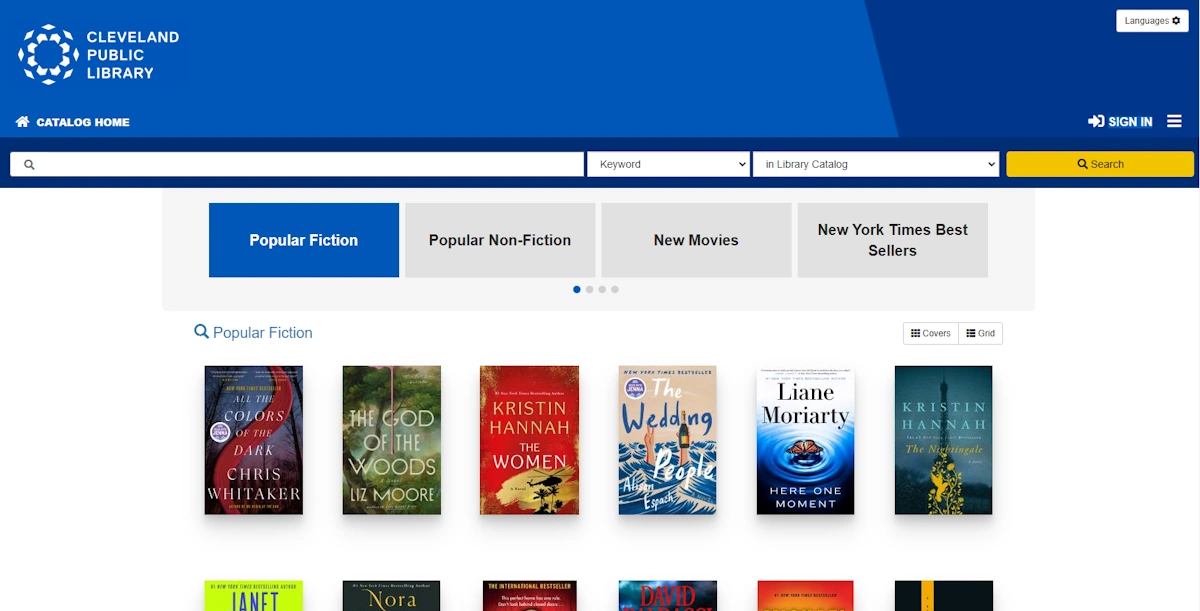Image resolution: width=1200 pixels, height=611 pixels.
Task: Click the Popular Fiction heading link
Action: click(262, 333)
